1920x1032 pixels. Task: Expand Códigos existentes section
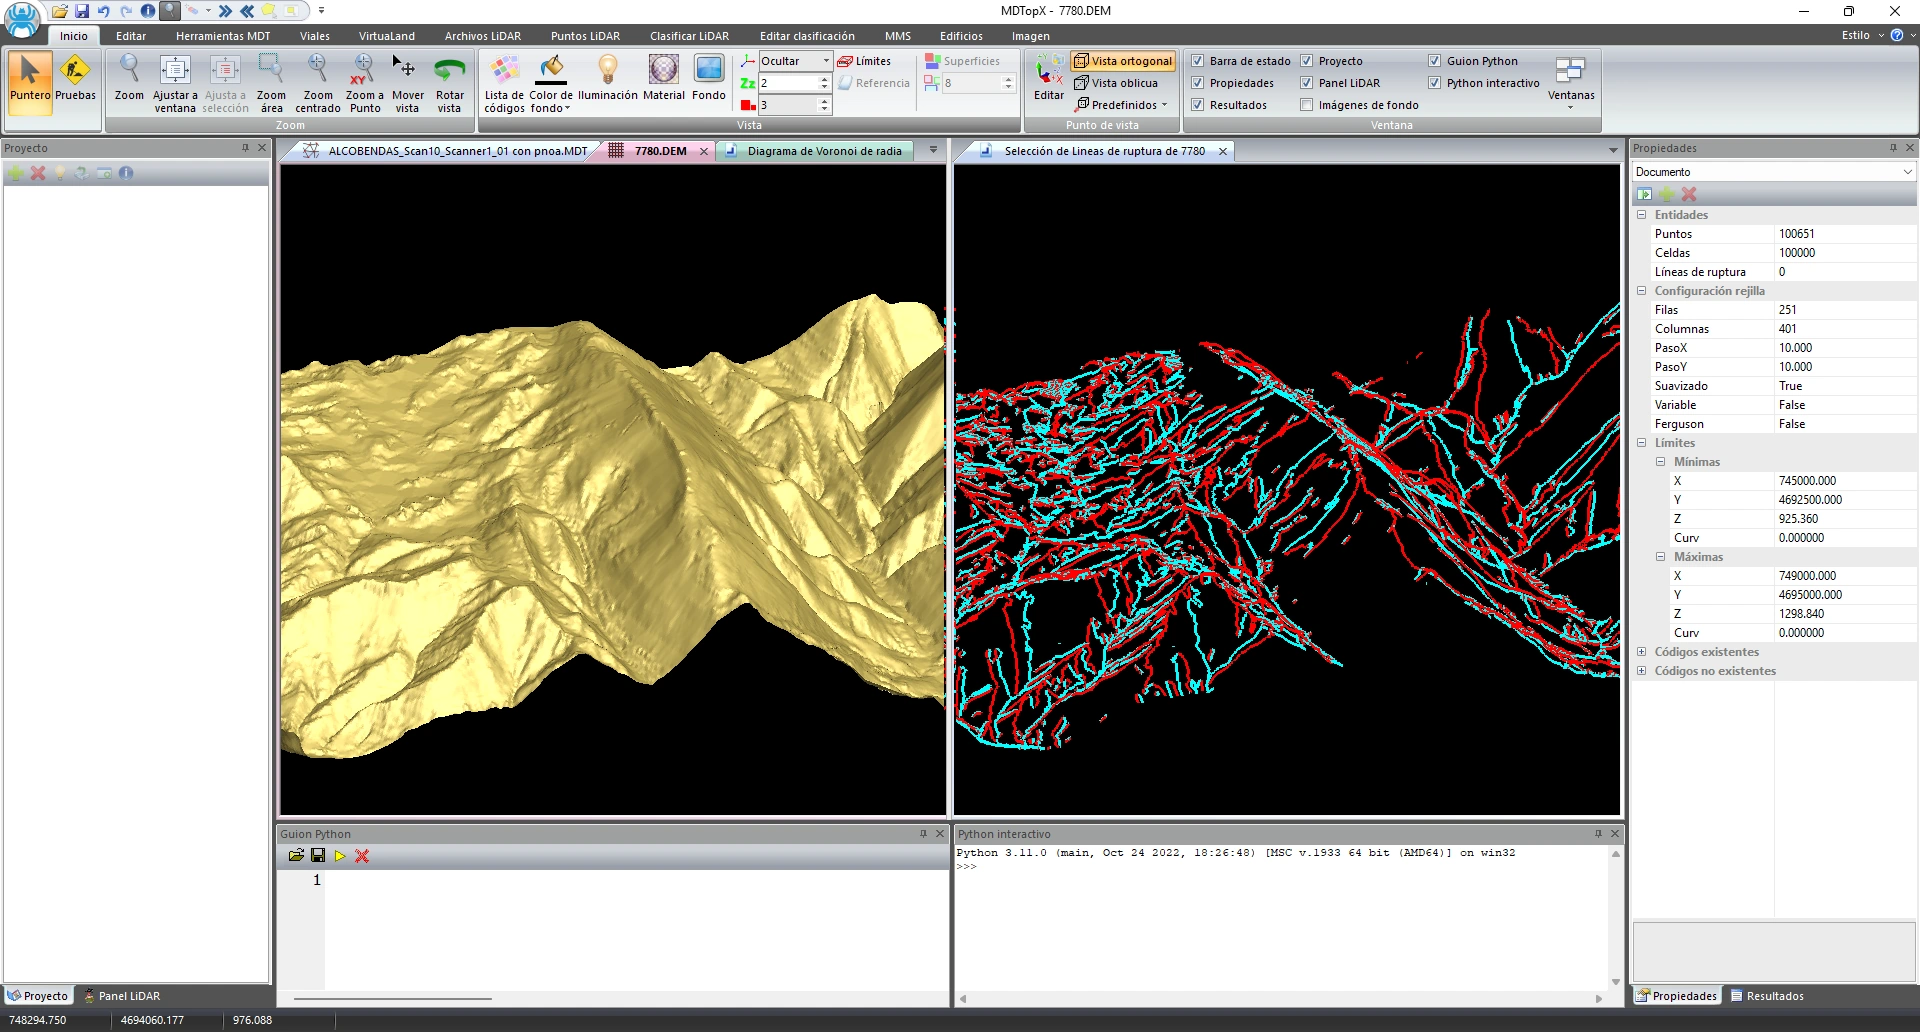point(1641,652)
